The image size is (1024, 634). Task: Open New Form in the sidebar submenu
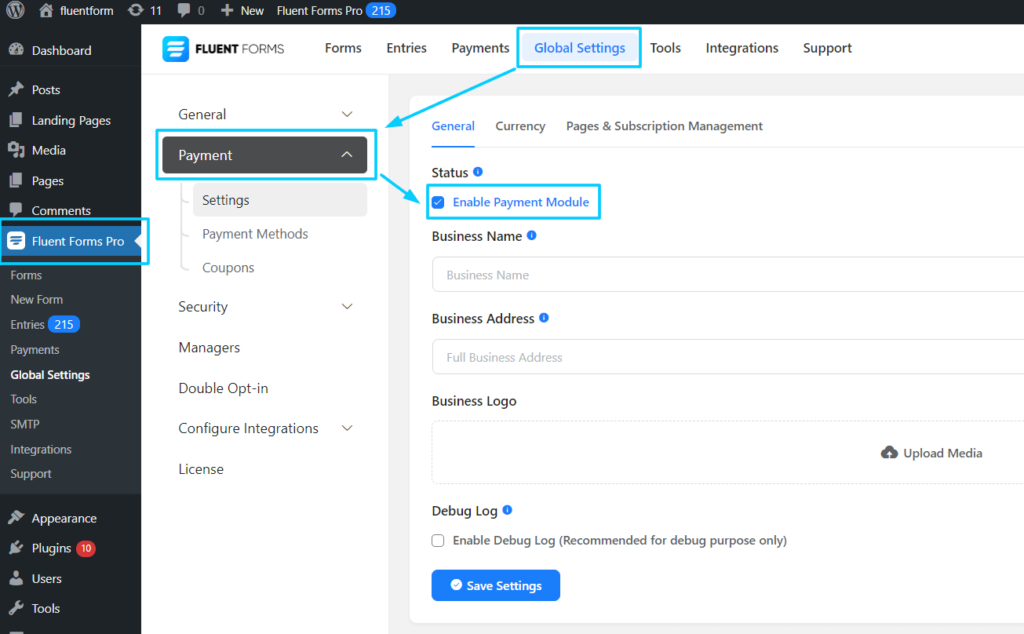coord(37,300)
